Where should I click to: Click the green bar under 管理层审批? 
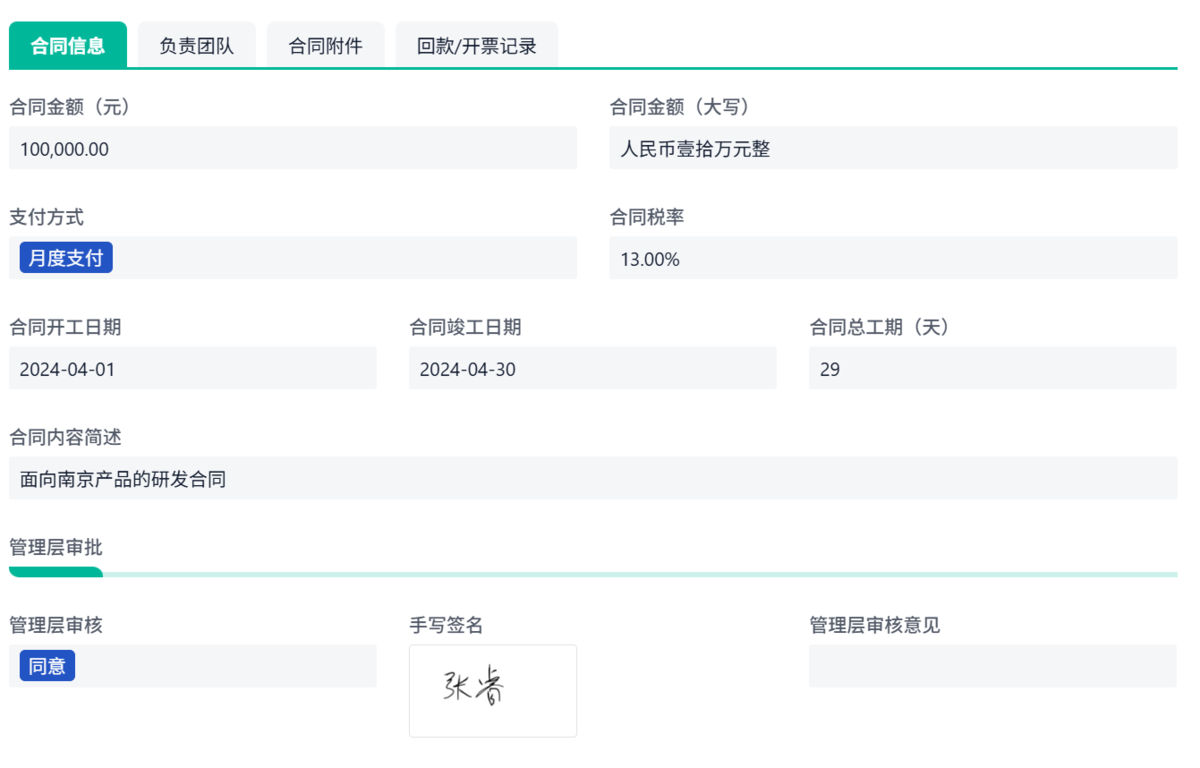click(56, 573)
